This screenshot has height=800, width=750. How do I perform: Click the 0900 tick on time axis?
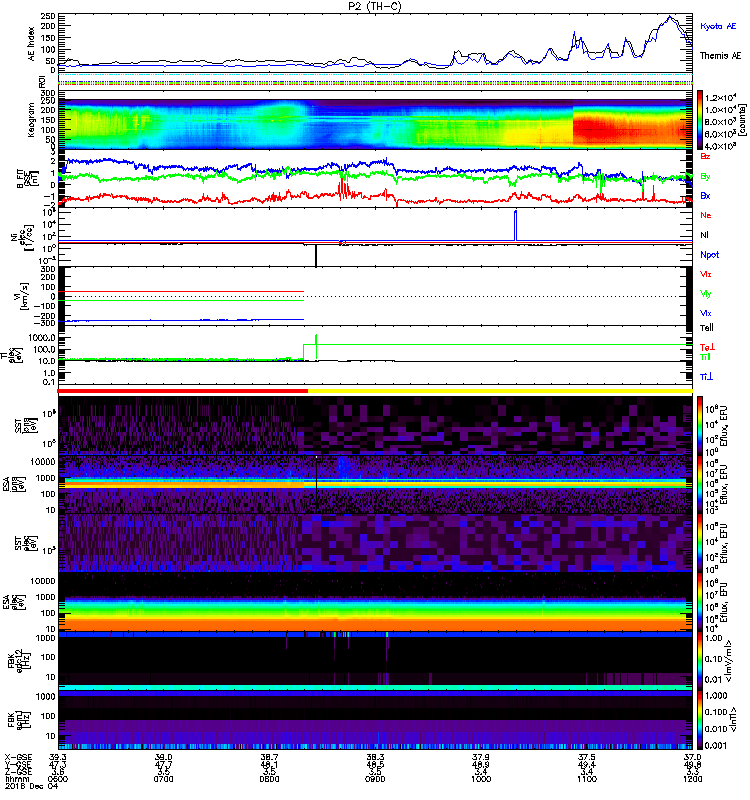tap(375, 779)
